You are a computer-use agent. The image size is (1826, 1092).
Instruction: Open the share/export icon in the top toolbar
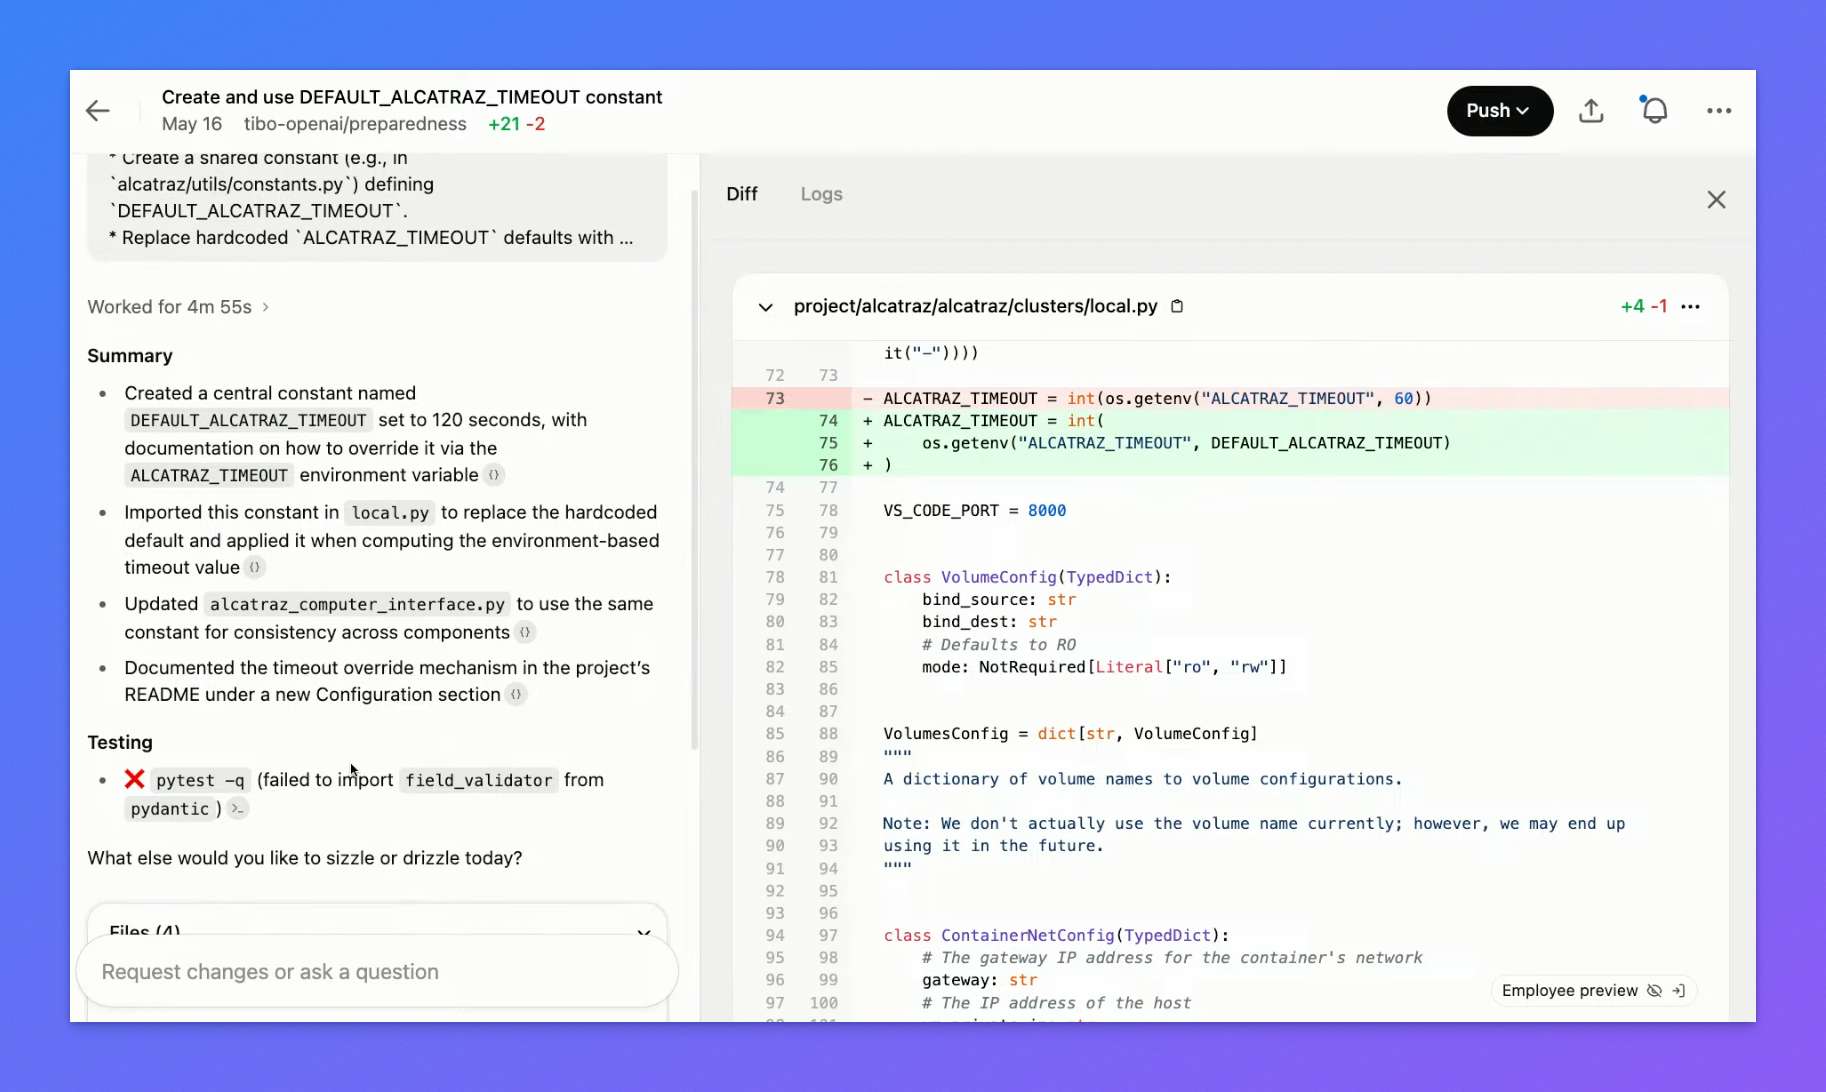[x=1591, y=110]
